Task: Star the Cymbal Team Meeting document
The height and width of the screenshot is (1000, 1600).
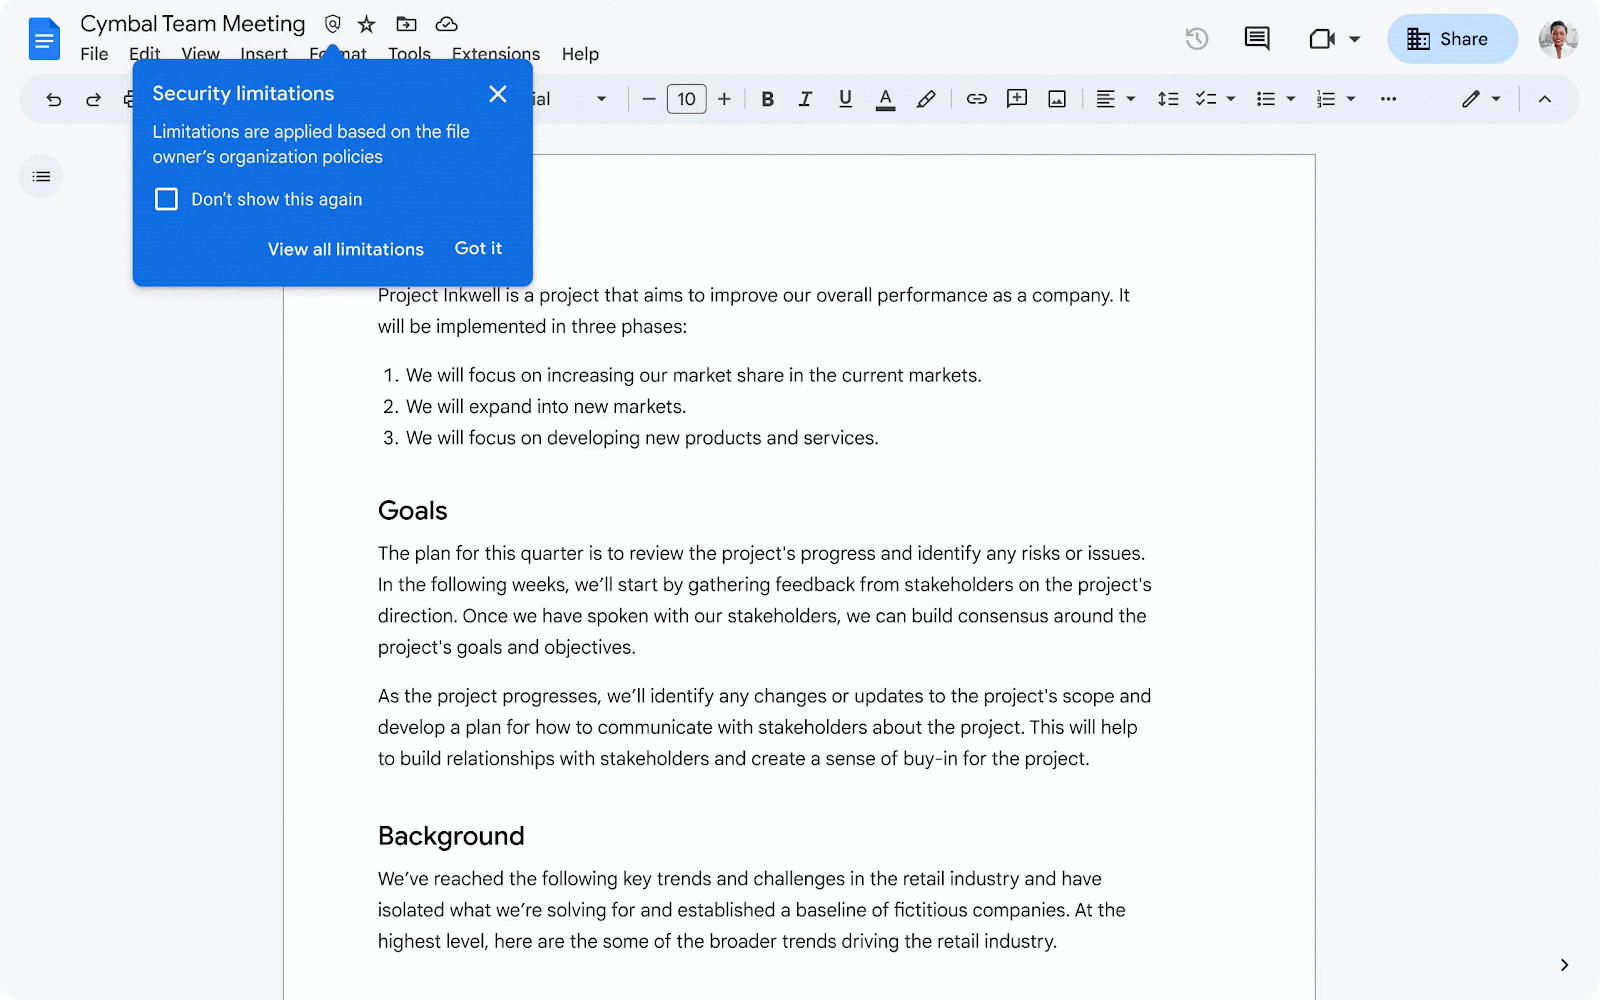Action: coord(365,24)
